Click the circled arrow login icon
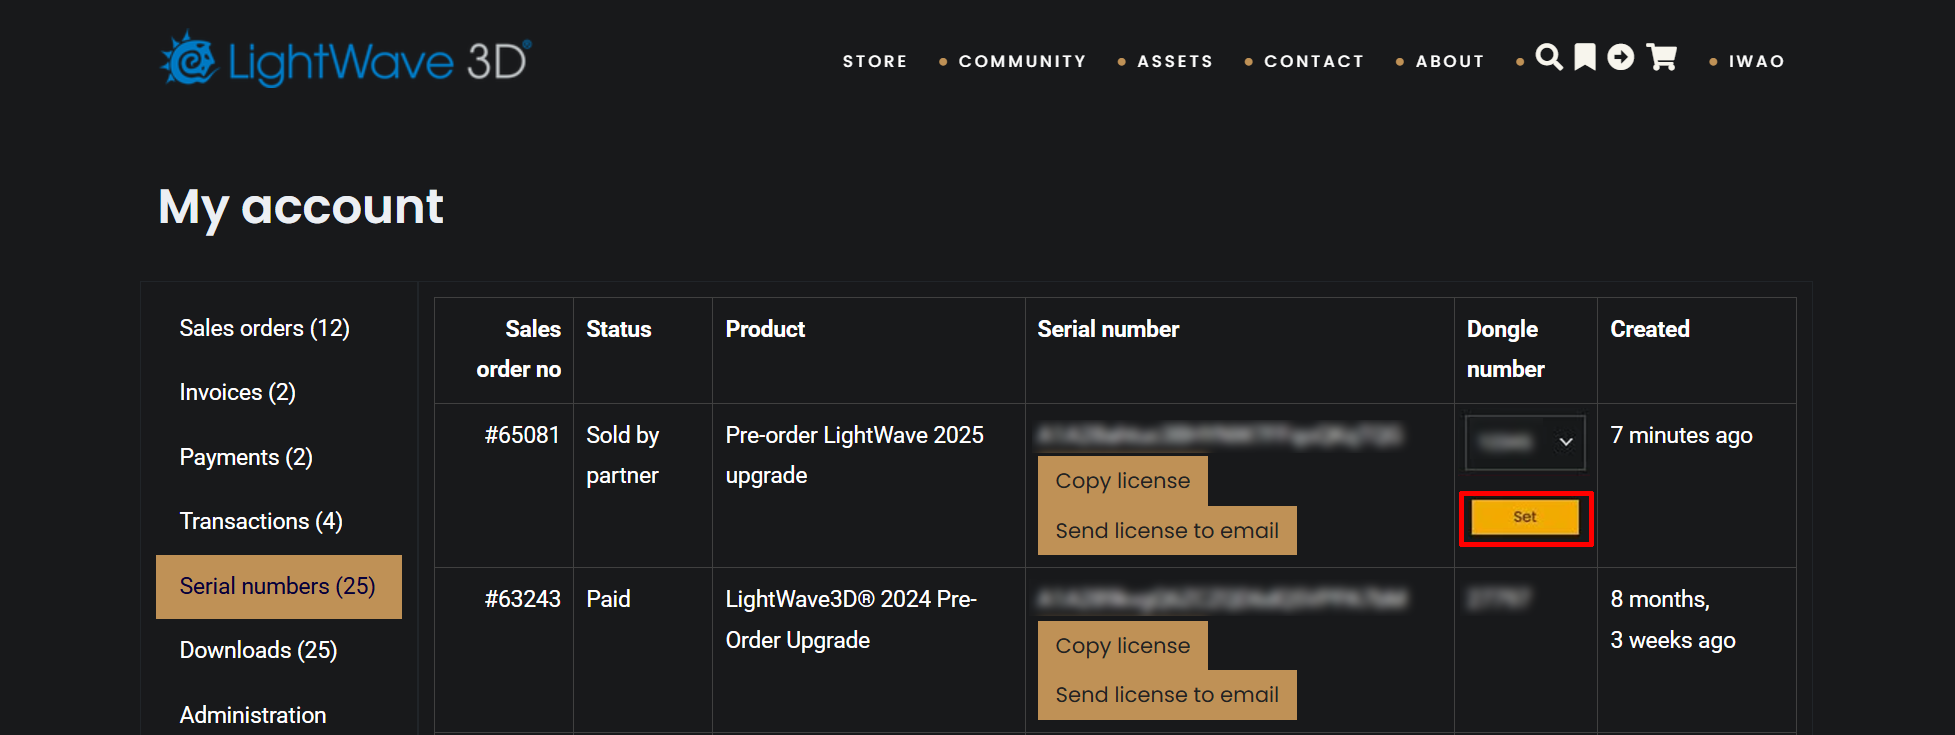Viewport: 1955px width, 735px height. 1621,57
